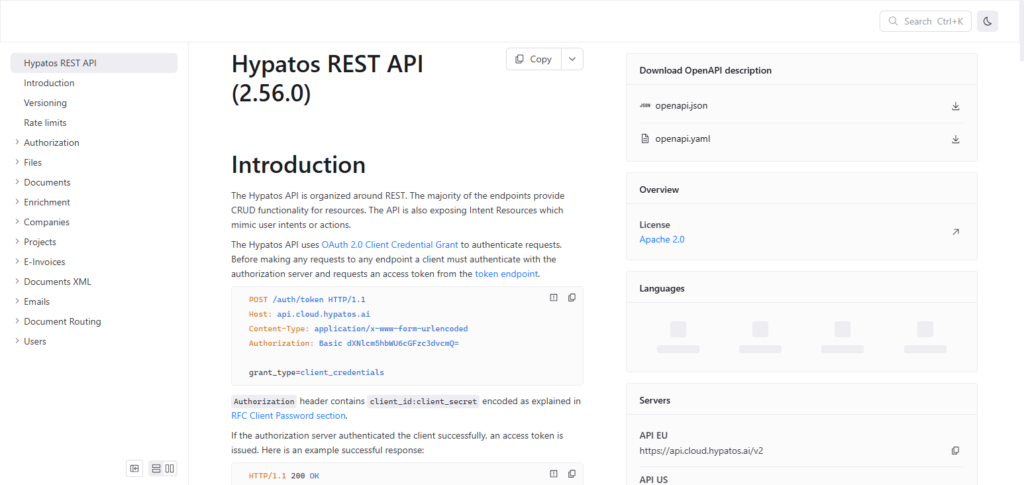
Task: Switch to side-by-side columns layout
Action: click(170, 468)
